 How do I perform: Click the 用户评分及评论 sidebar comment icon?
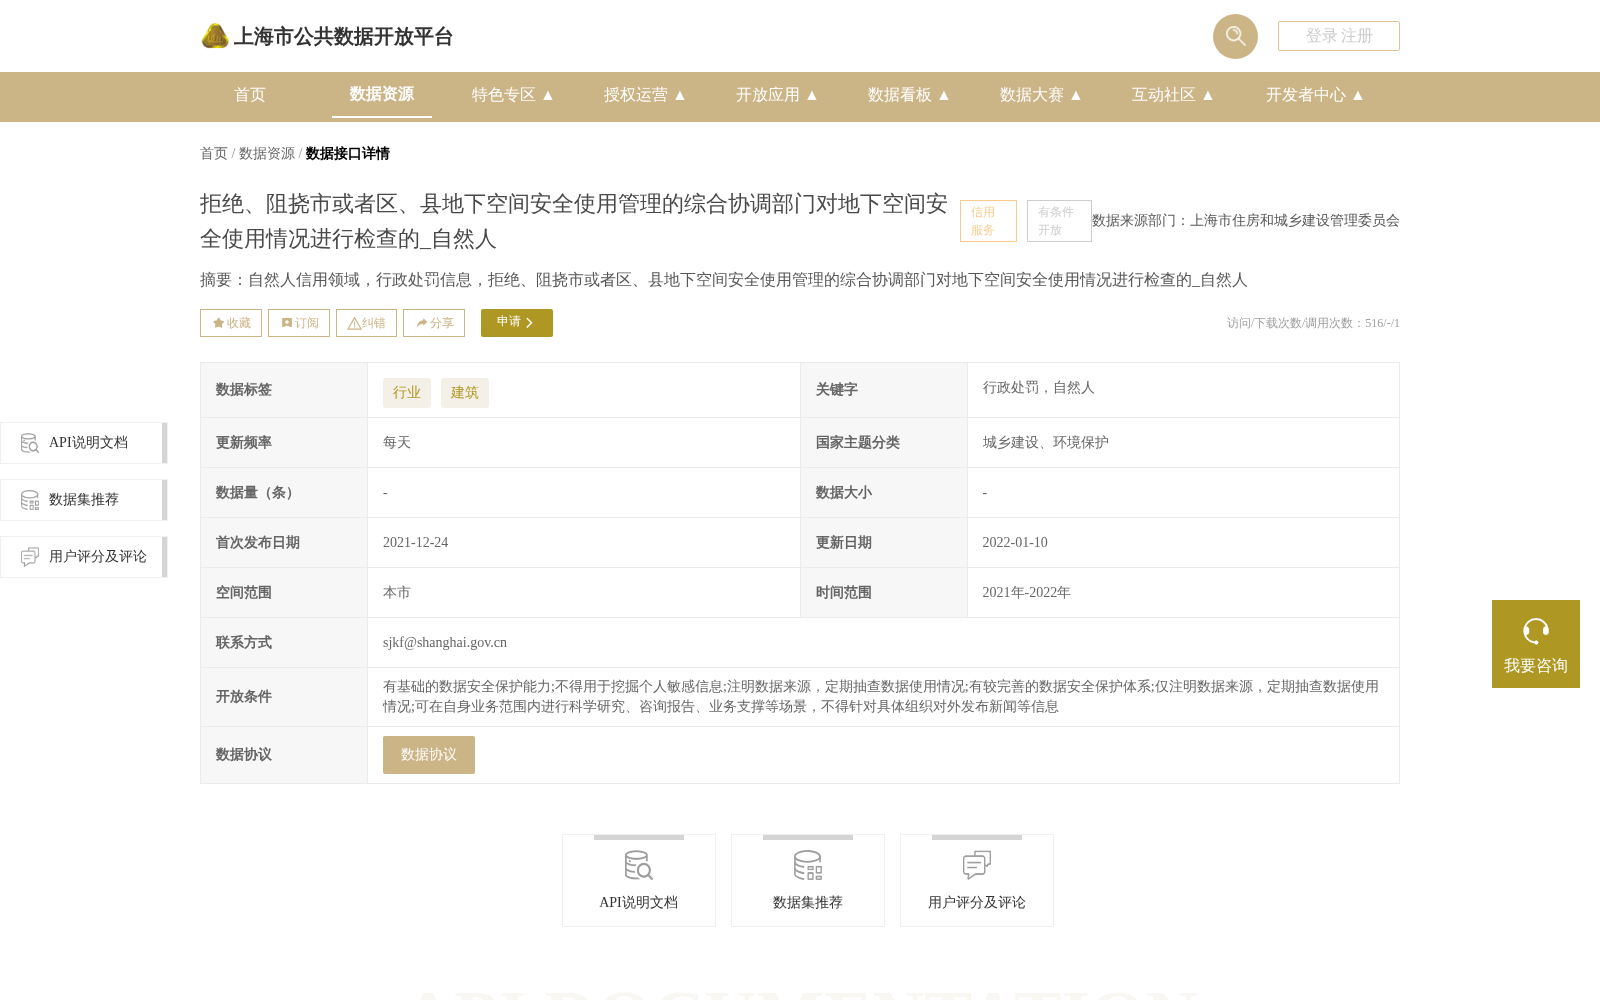coord(30,557)
